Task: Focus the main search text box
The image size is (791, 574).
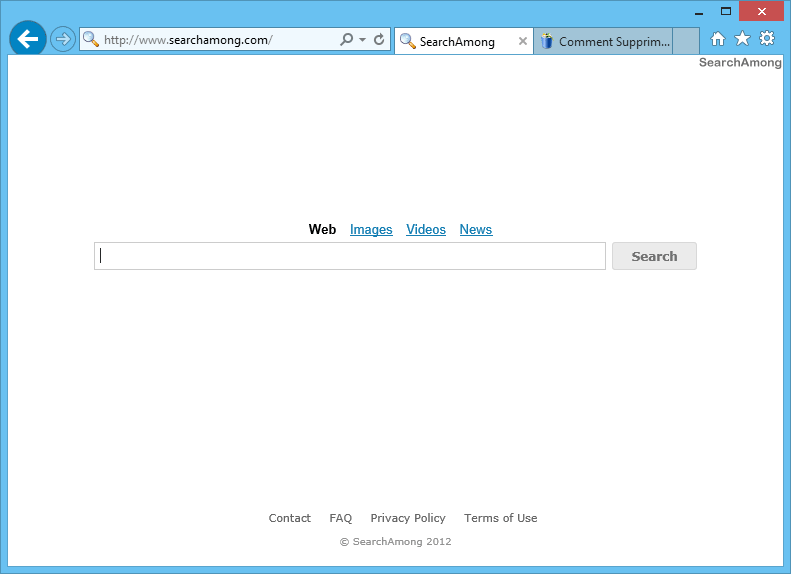Action: (x=350, y=256)
